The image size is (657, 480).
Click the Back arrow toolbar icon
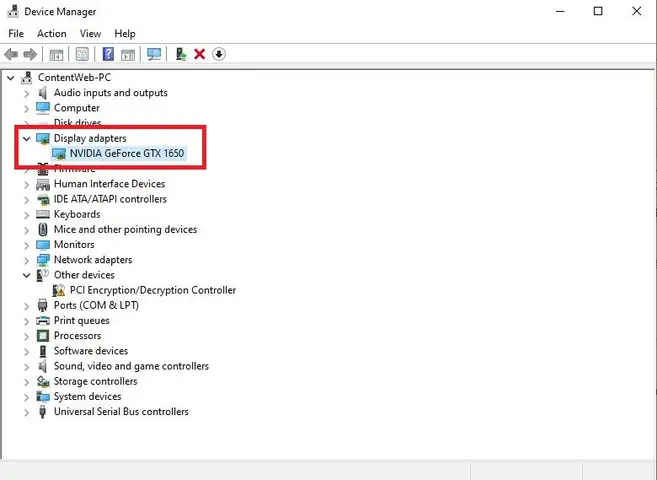(x=11, y=54)
